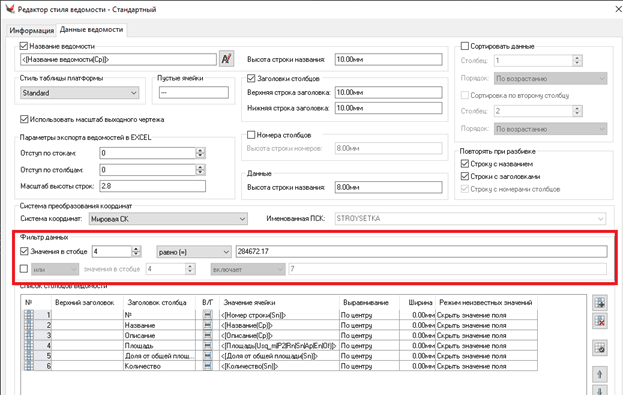Click stepper of filter column value 4

[x=136, y=252]
